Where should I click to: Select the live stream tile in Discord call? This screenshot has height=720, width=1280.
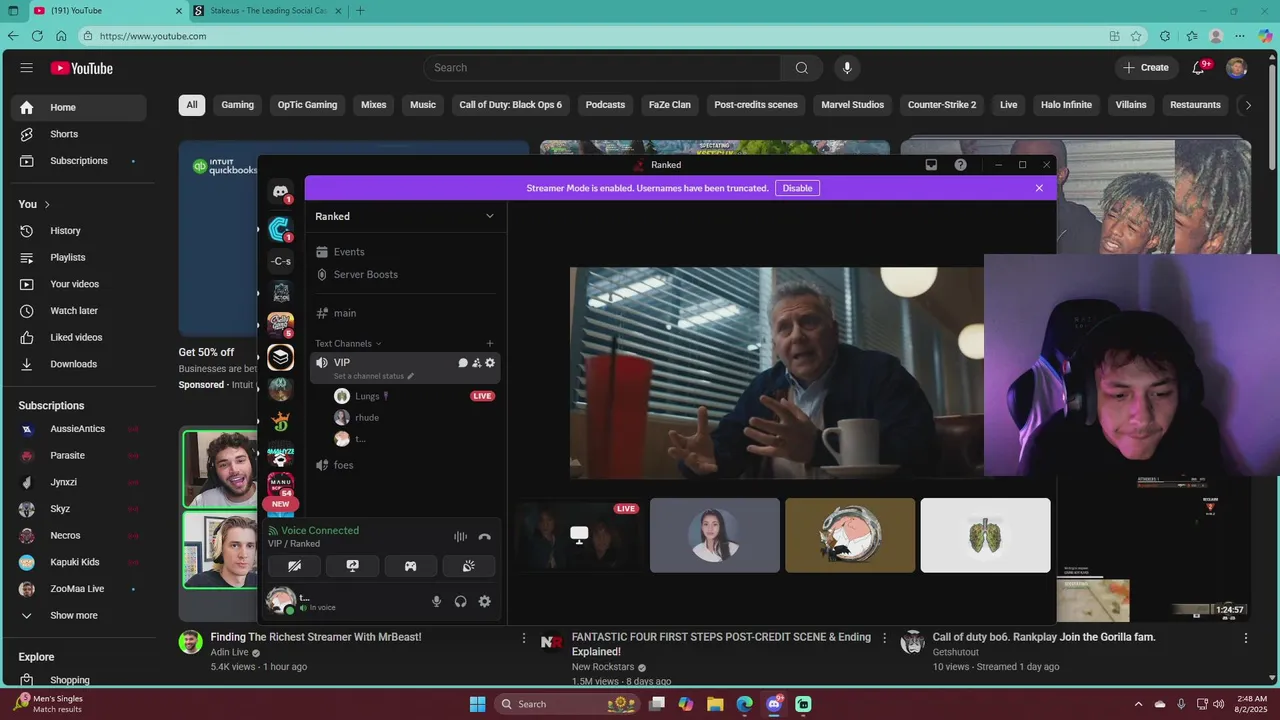579,535
